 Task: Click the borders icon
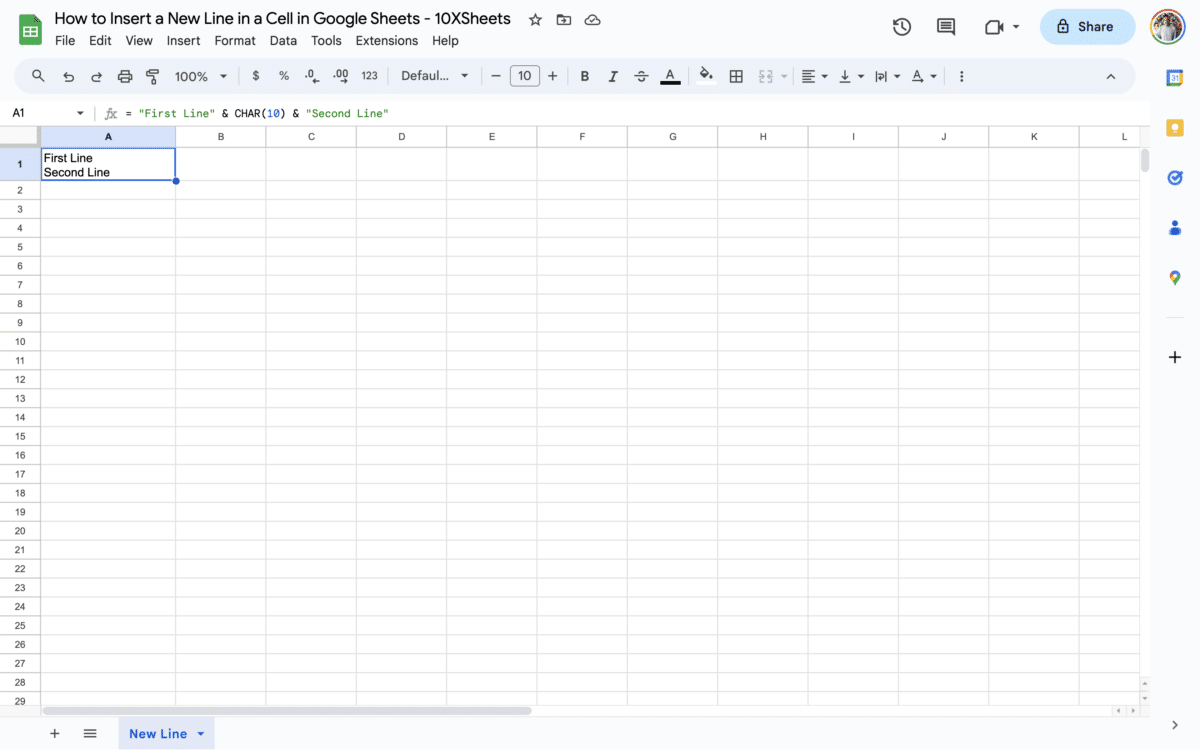(736, 75)
